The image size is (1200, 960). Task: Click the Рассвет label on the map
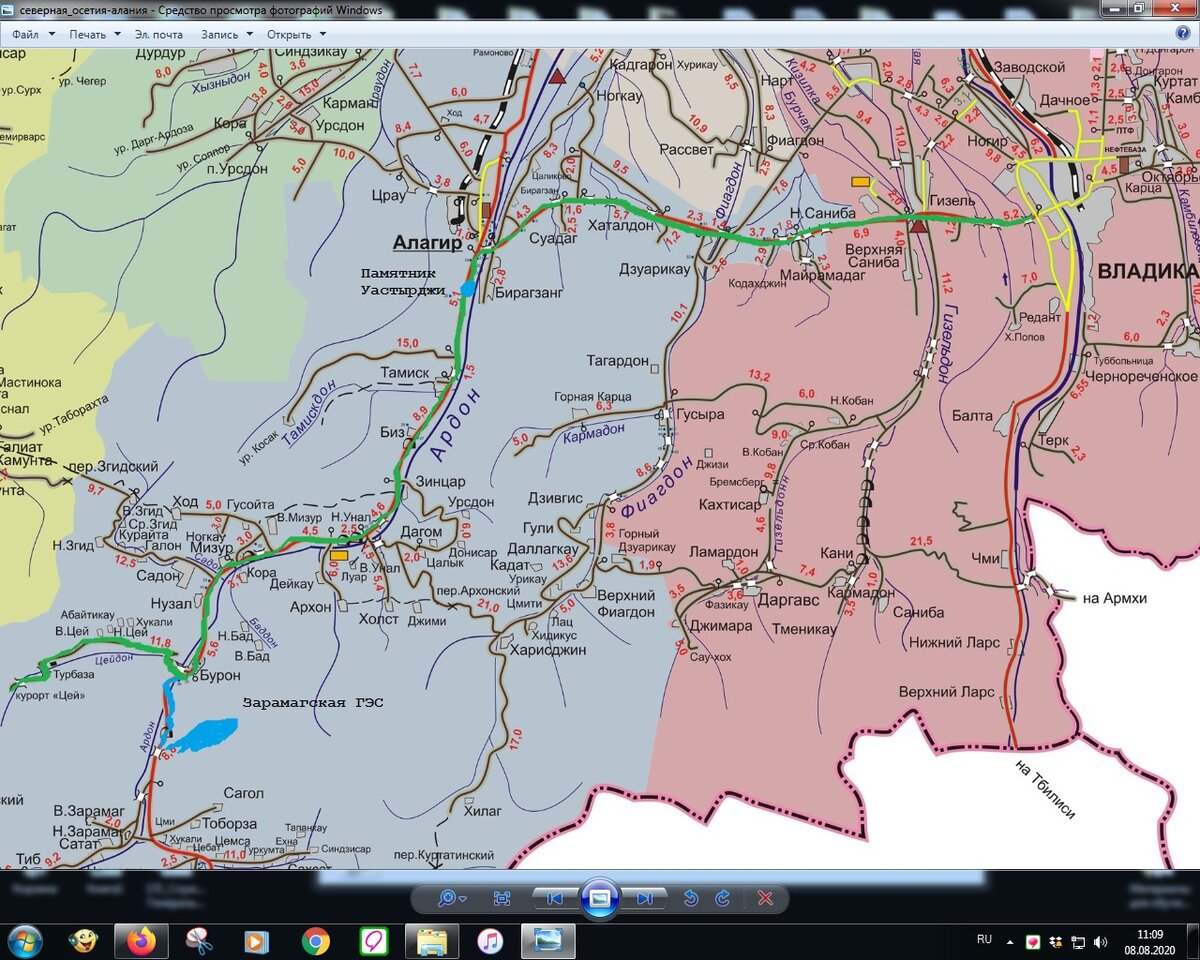click(687, 150)
